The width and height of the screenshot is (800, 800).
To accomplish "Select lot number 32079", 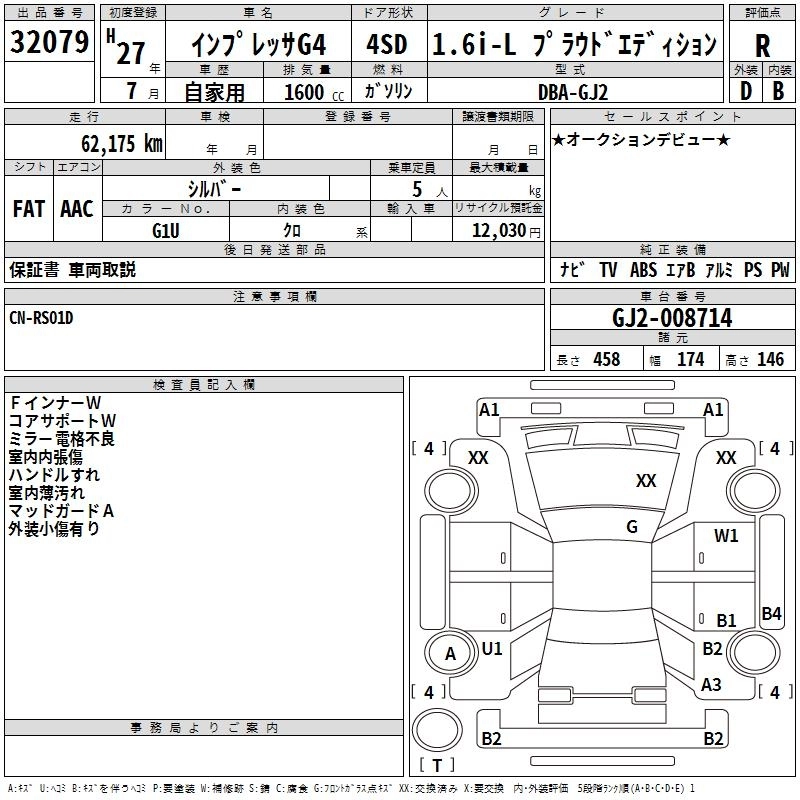I will click(49, 43).
